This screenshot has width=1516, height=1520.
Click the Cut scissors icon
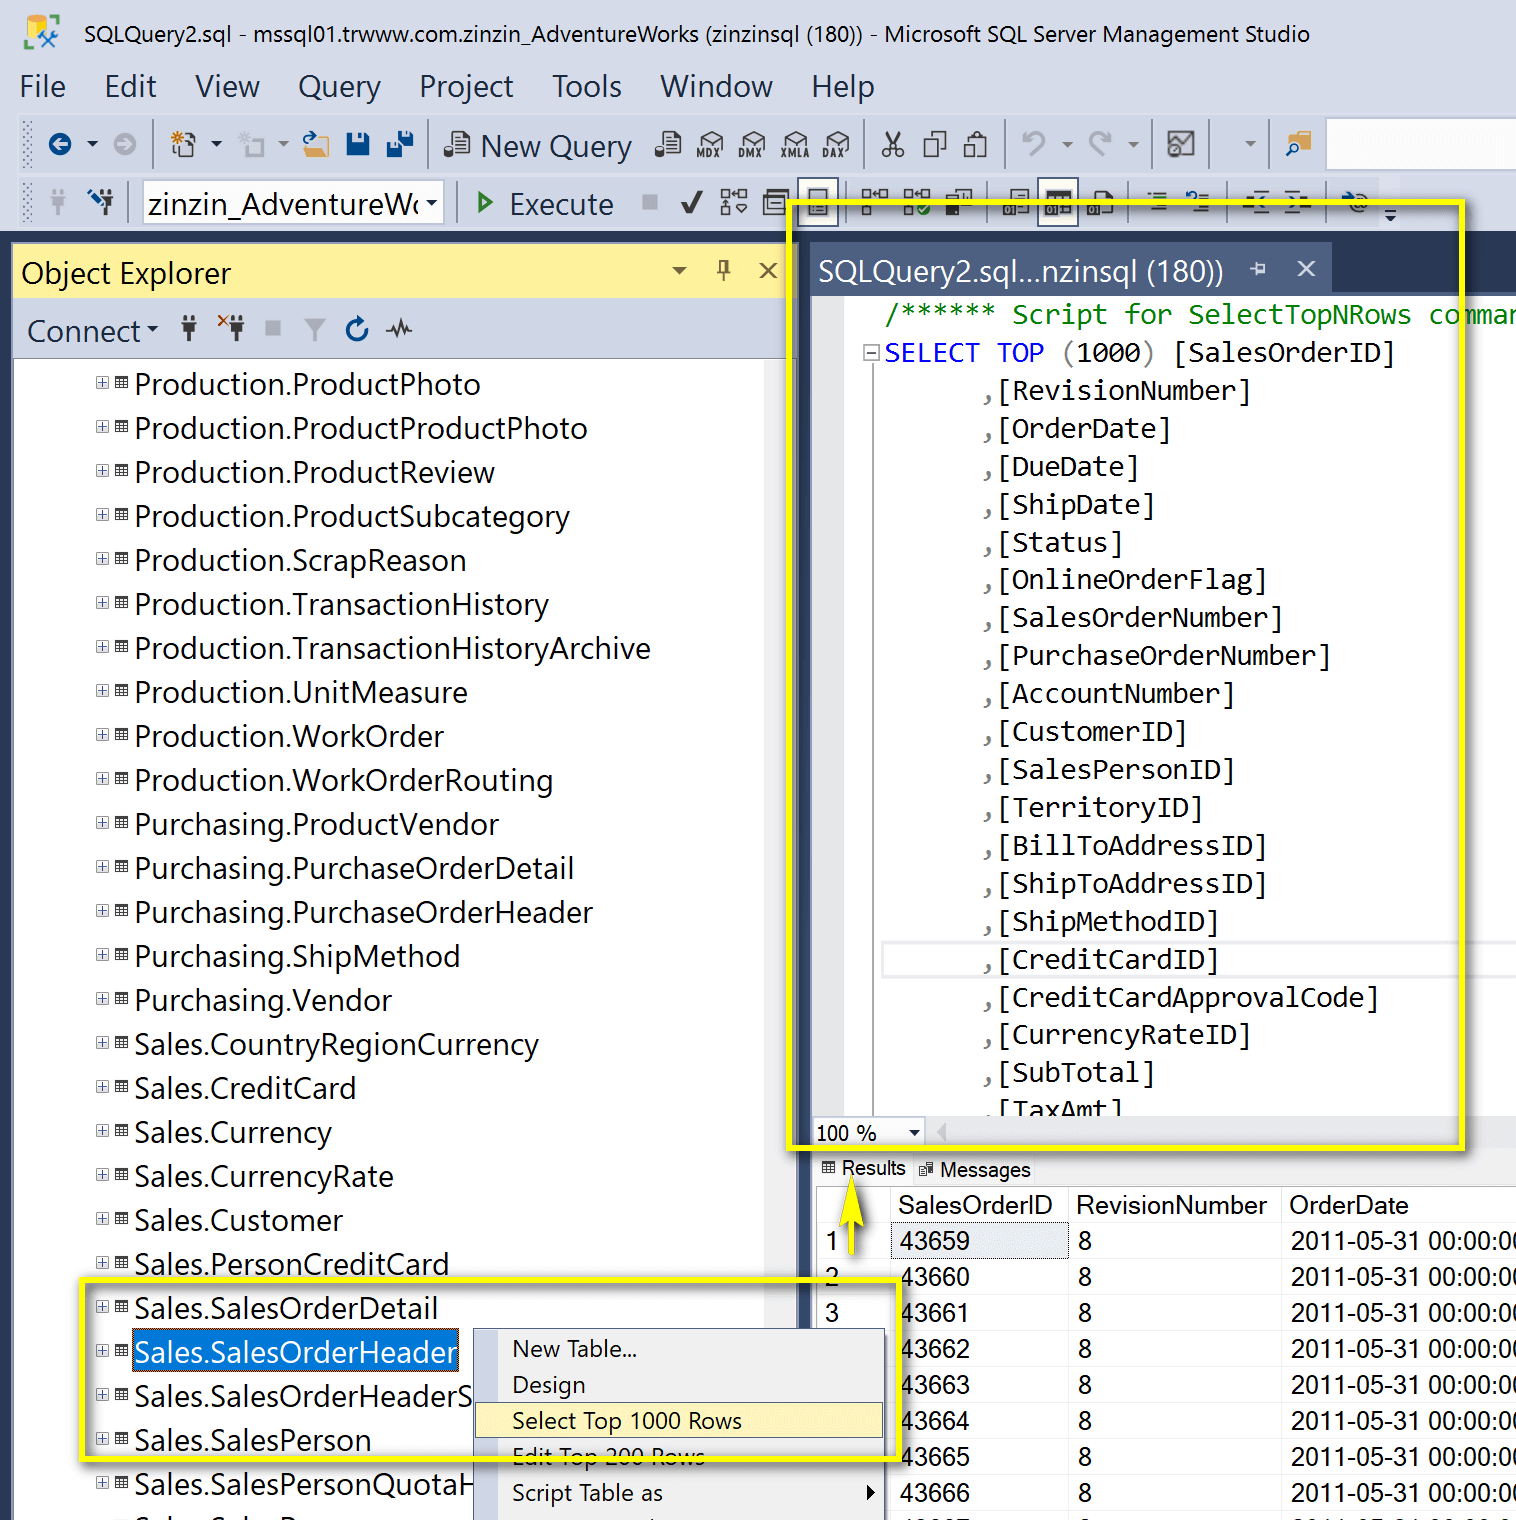point(892,145)
